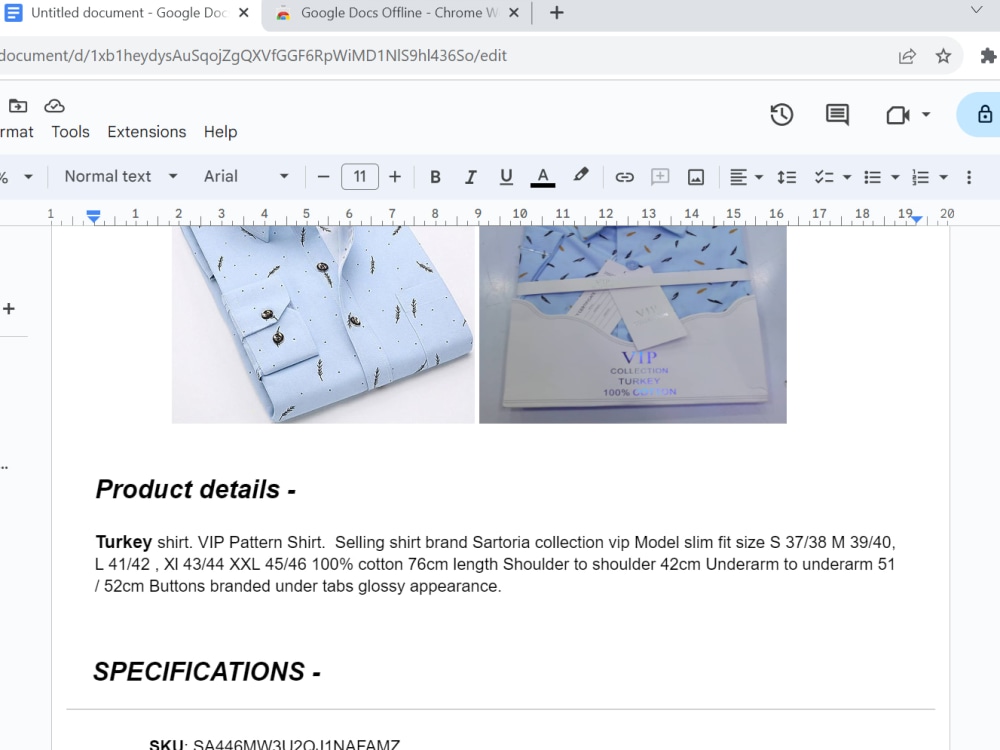The width and height of the screenshot is (1000, 750).
Task: Open the tab search chevron
Action: pyautogui.click(x=976, y=10)
